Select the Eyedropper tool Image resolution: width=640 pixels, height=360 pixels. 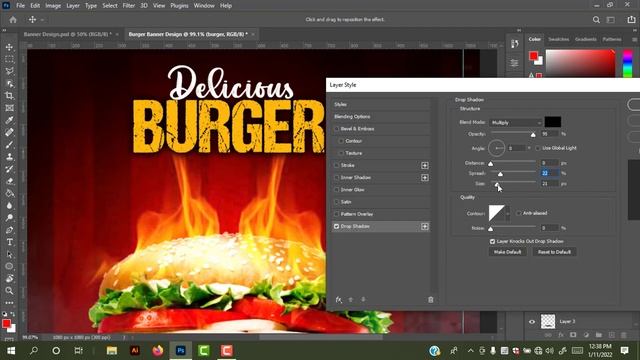(9, 120)
